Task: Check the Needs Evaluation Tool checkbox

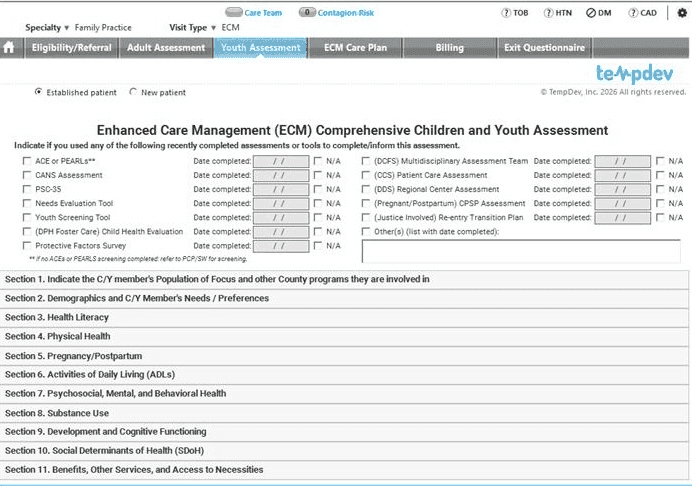Action: [x=27, y=203]
